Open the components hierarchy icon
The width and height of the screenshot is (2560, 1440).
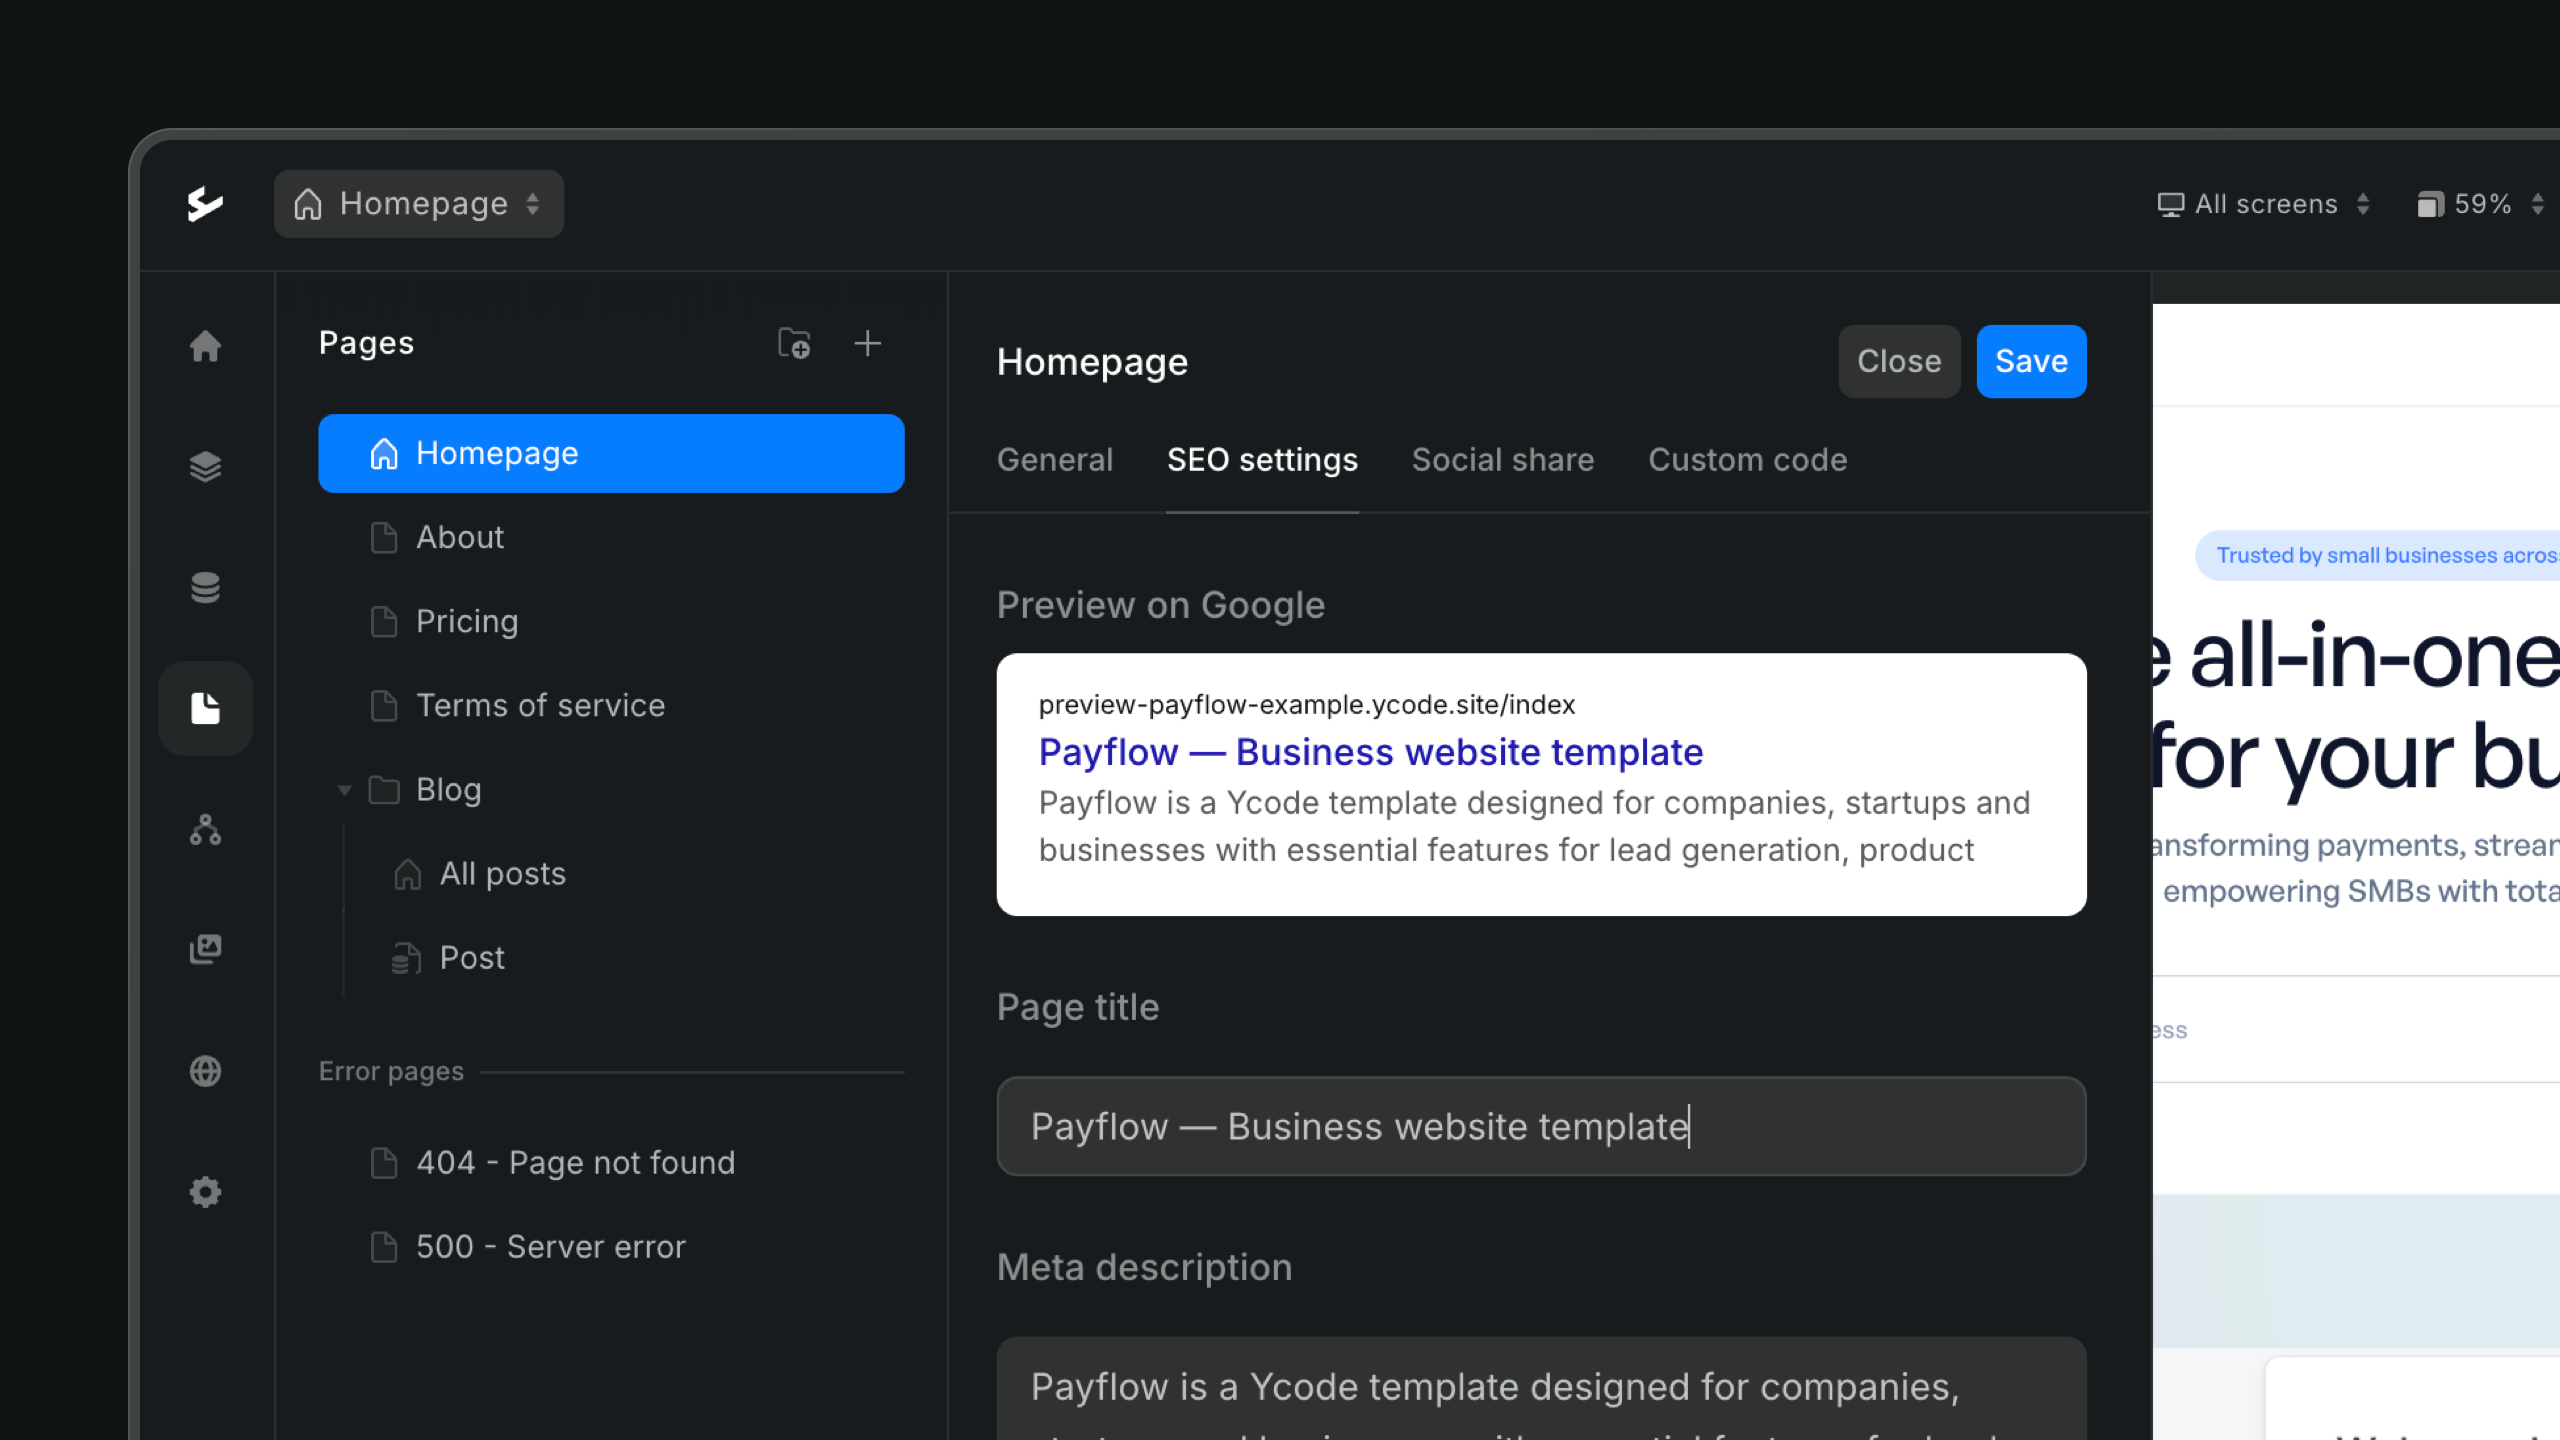[x=205, y=829]
